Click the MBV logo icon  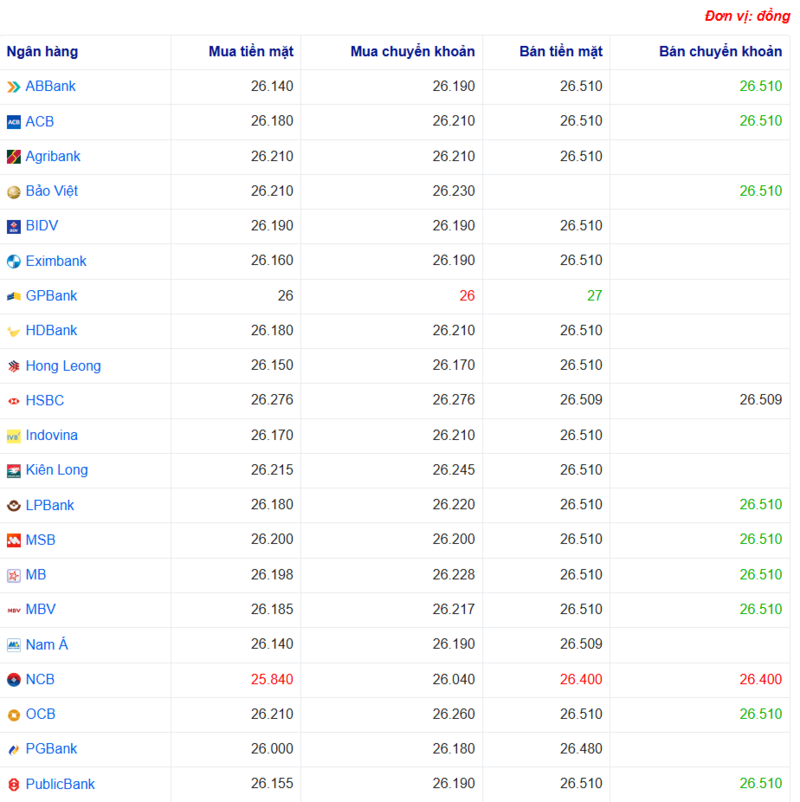[14, 610]
